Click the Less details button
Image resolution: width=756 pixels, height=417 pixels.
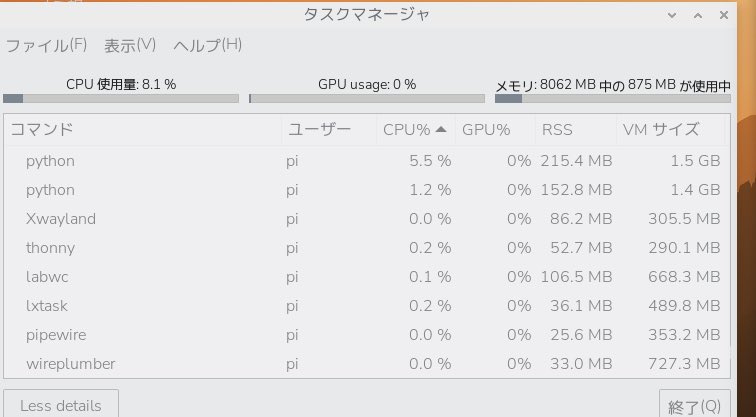[x=61, y=405]
